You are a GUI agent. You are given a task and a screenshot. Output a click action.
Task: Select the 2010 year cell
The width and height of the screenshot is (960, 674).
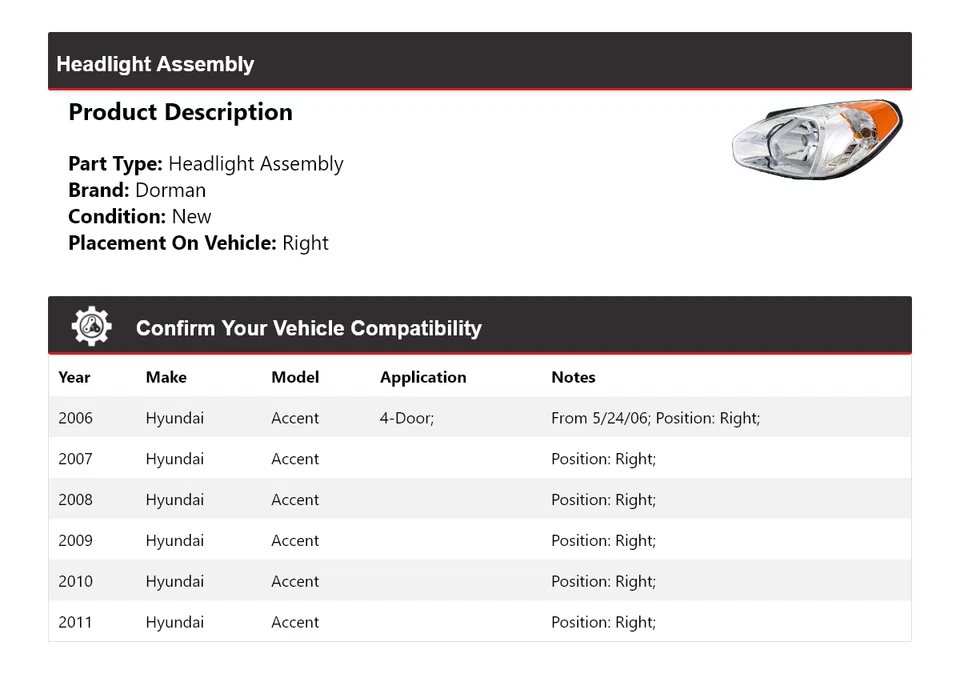(x=75, y=582)
